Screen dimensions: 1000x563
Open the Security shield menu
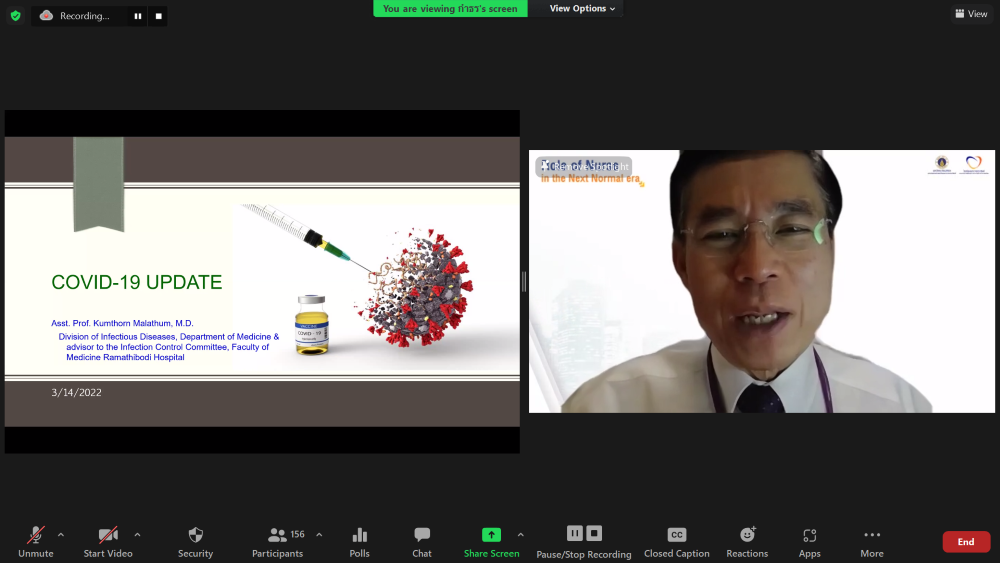click(x=195, y=541)
